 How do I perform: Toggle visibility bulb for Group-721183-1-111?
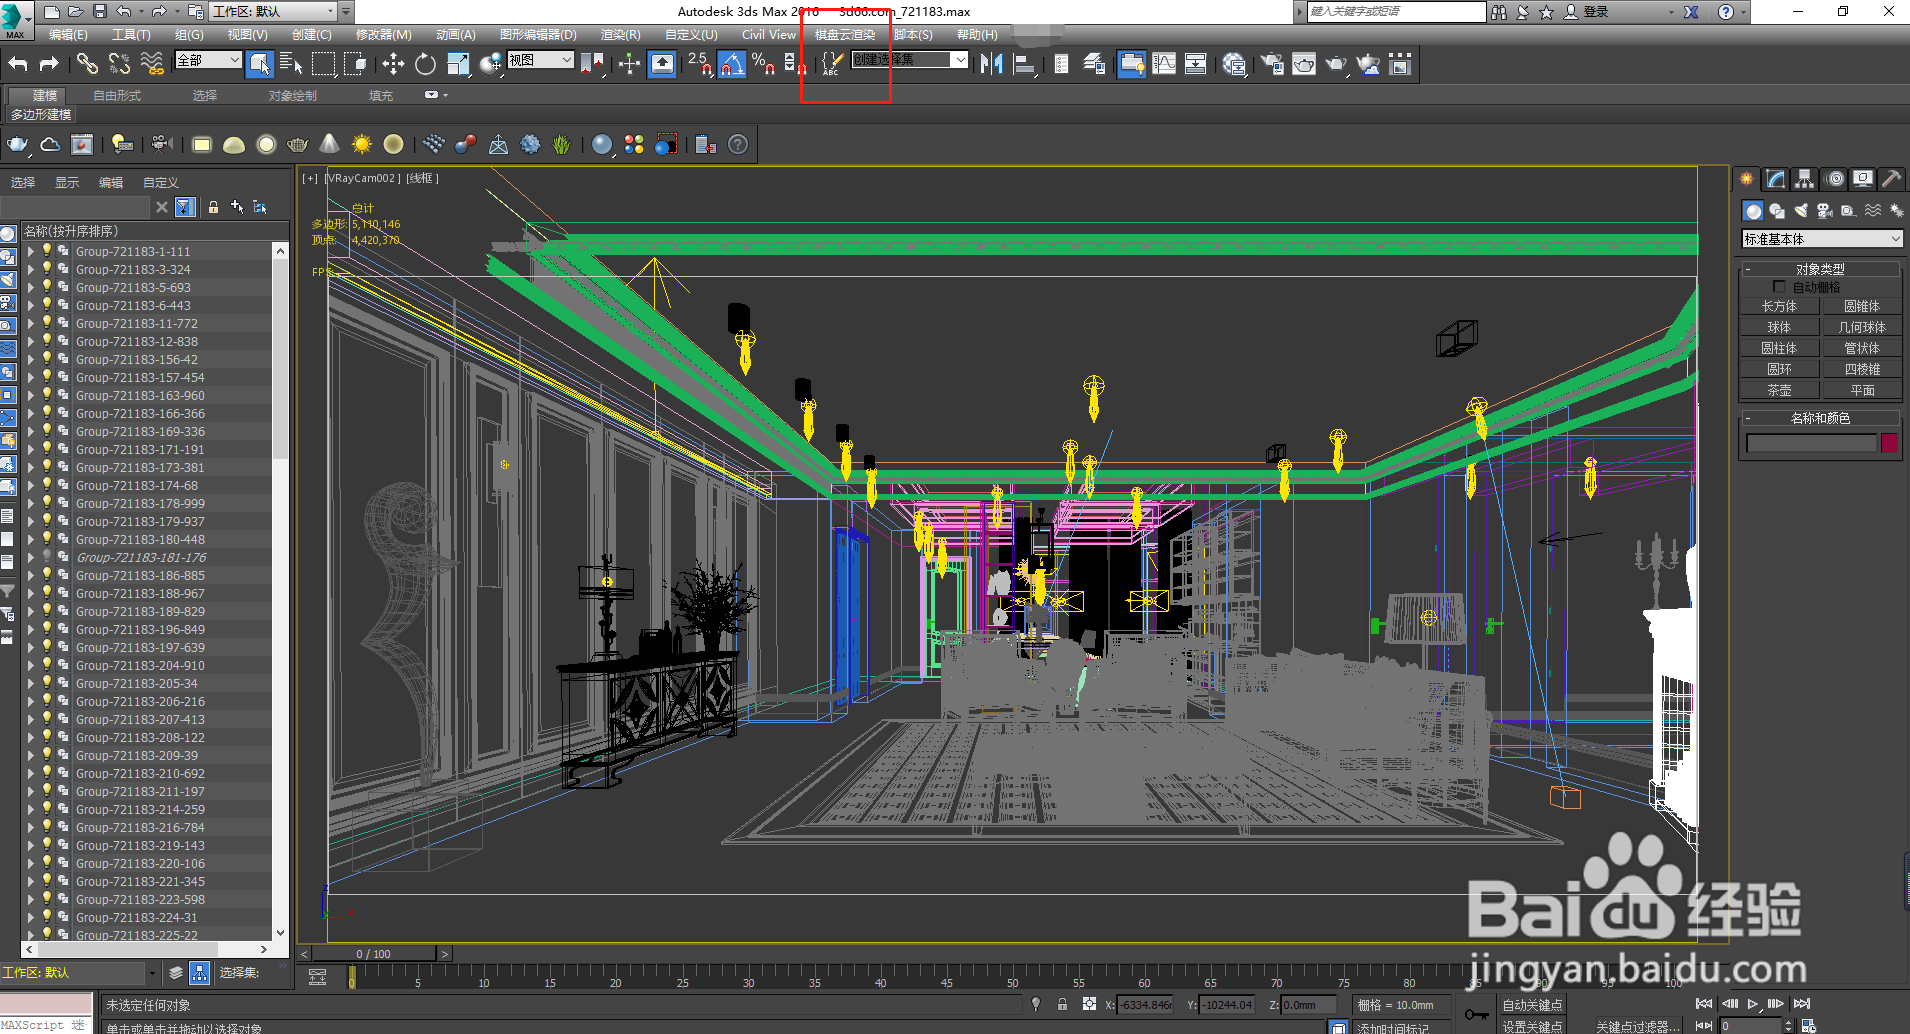click(x=46, y=251)
